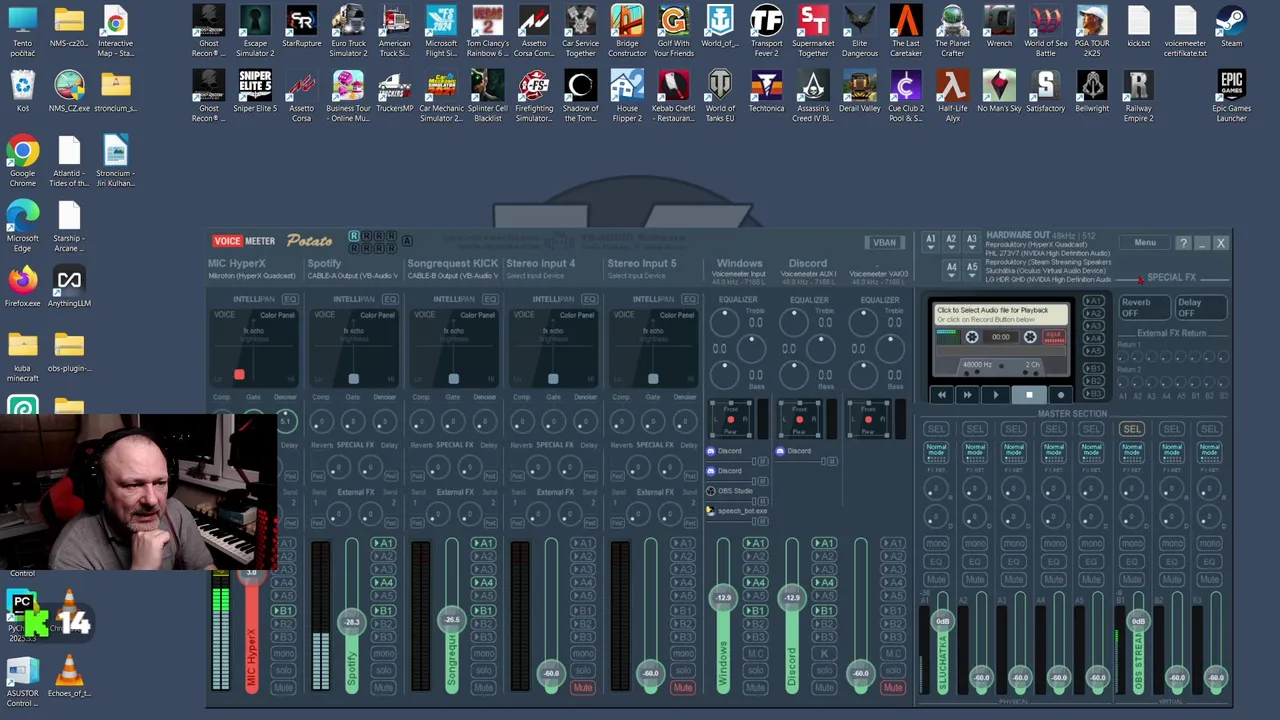Toggle EQ on the MIC HyperX strip
1280x720 pixels.
click(290, 299)
